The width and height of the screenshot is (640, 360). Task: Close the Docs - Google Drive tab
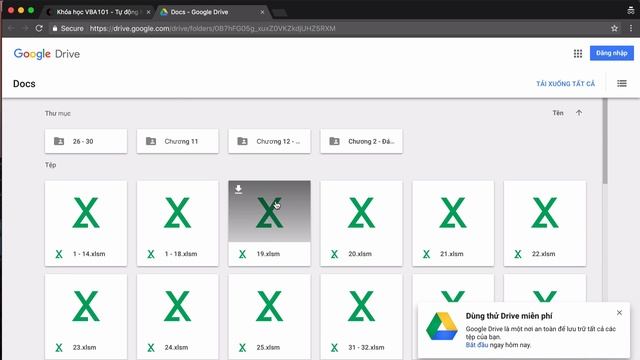[262, 12]
